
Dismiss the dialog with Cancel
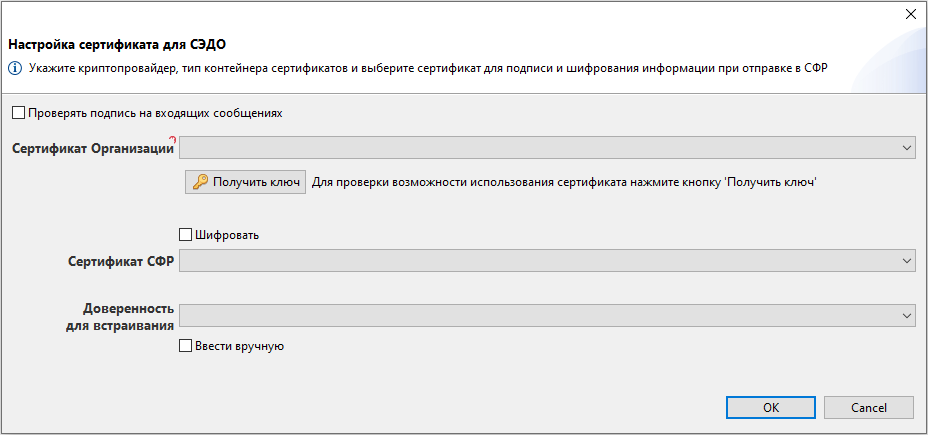[x=869, y=408]
